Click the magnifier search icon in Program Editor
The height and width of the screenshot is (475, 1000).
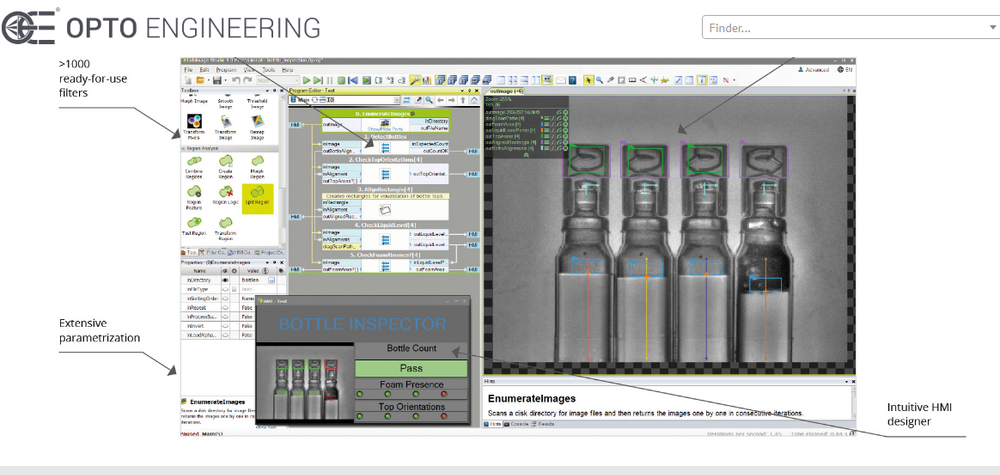click(429, 100)
